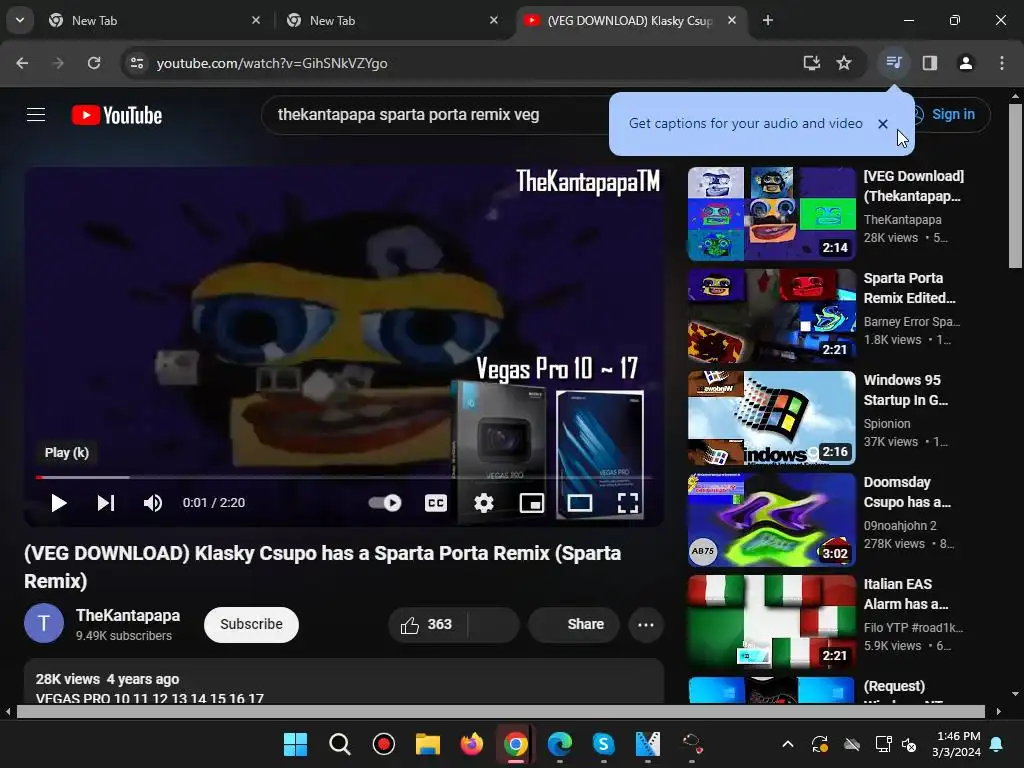
Task: Open Chrome media control icon
Action: (893, 63)
